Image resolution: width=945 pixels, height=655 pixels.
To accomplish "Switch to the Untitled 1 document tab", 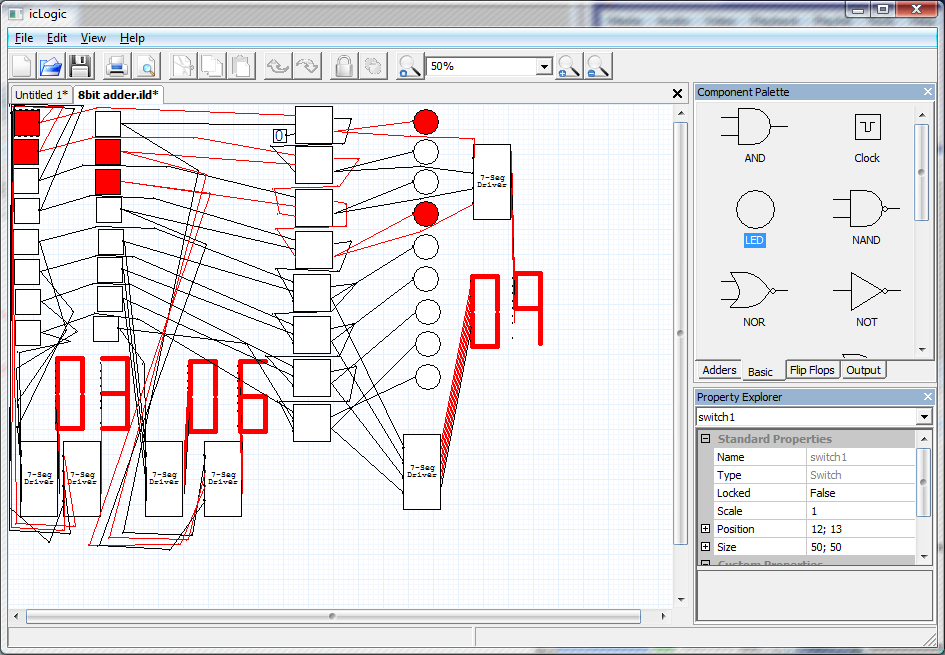I will pyautogui.click(x=41, y=95).
